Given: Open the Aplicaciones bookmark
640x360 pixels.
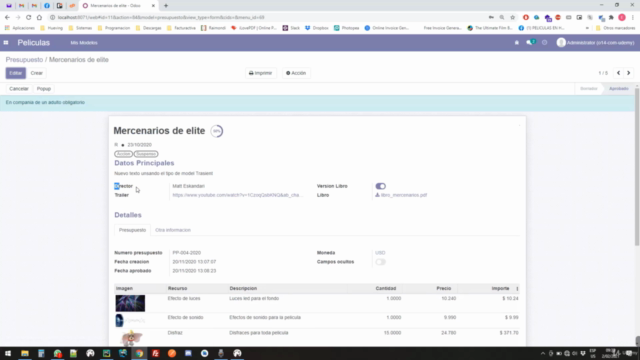Looking at the screenshot, I should pyautogui.click(x=20, y=28).
